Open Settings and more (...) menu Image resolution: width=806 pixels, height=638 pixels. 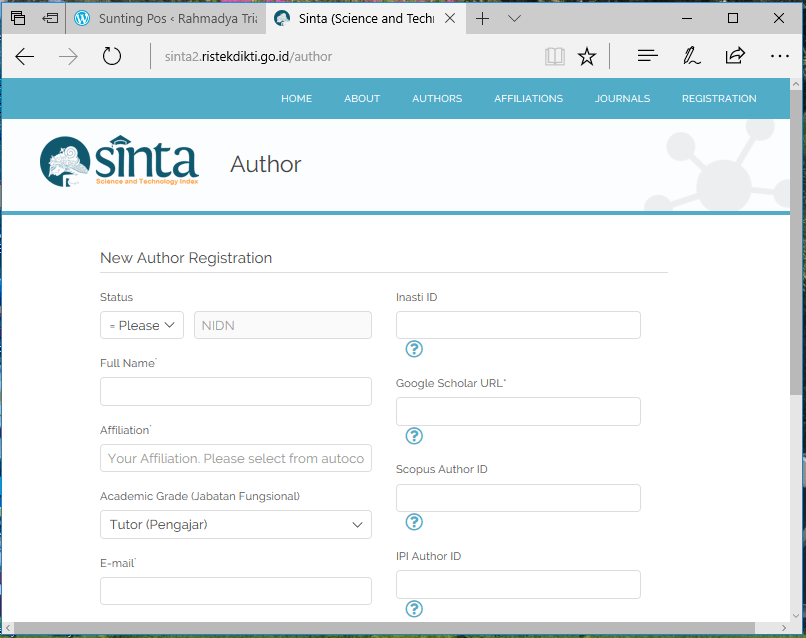click(780, 56)
